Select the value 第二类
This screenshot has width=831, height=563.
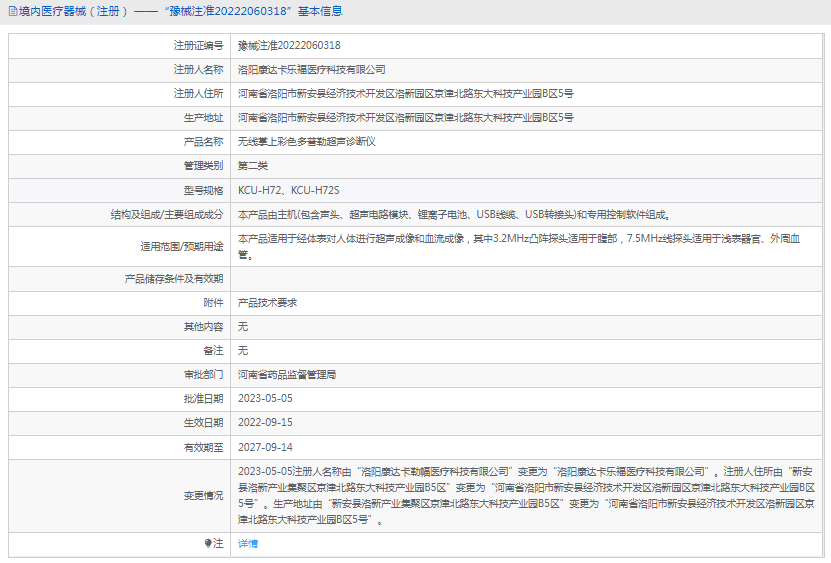click(x=253, y=166)
